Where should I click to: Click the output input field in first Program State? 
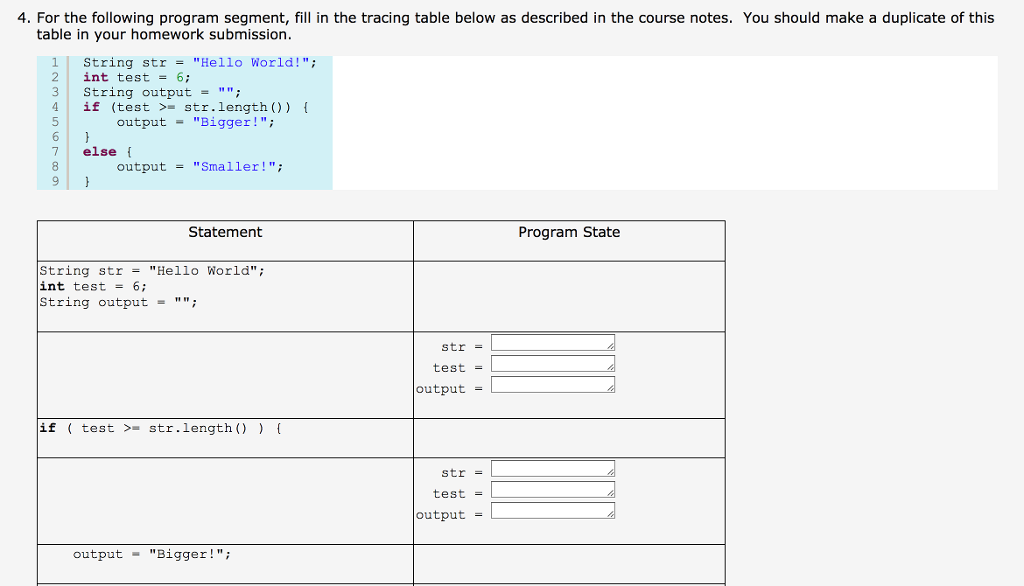pyautogui.click(x=551, y=383)
